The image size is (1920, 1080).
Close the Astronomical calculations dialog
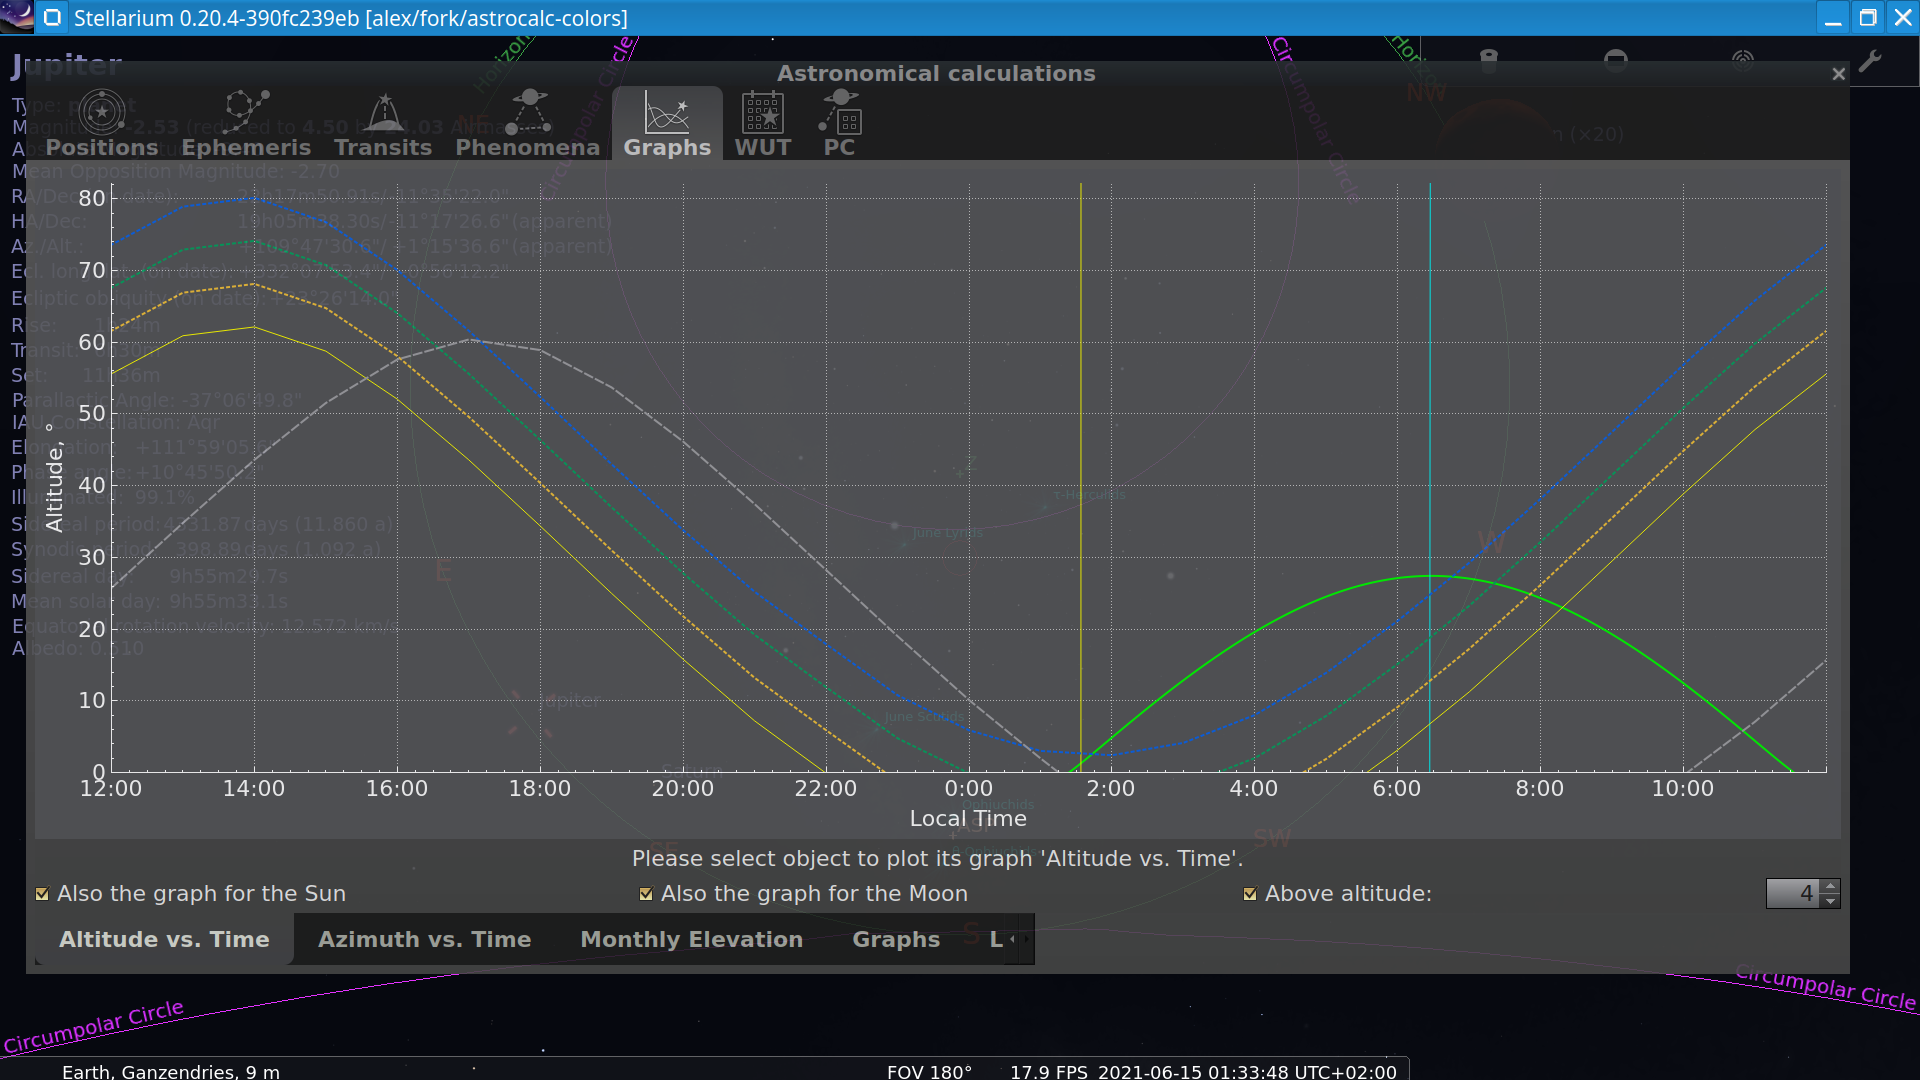(1838, 74)
